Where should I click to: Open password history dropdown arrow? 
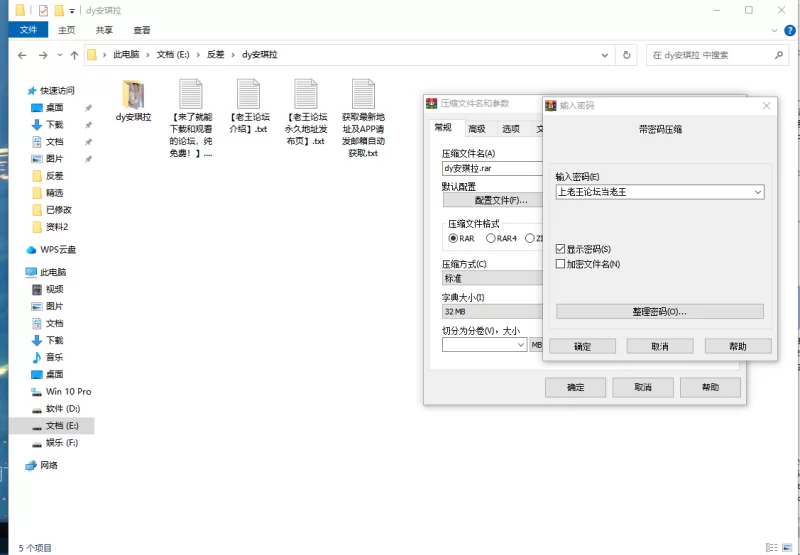point(758,192)
